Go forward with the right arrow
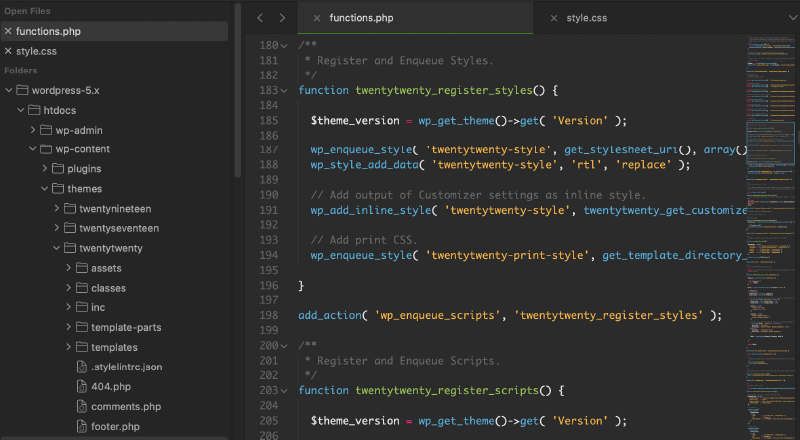This screenshot has width=800, height=440. [282, 18]
